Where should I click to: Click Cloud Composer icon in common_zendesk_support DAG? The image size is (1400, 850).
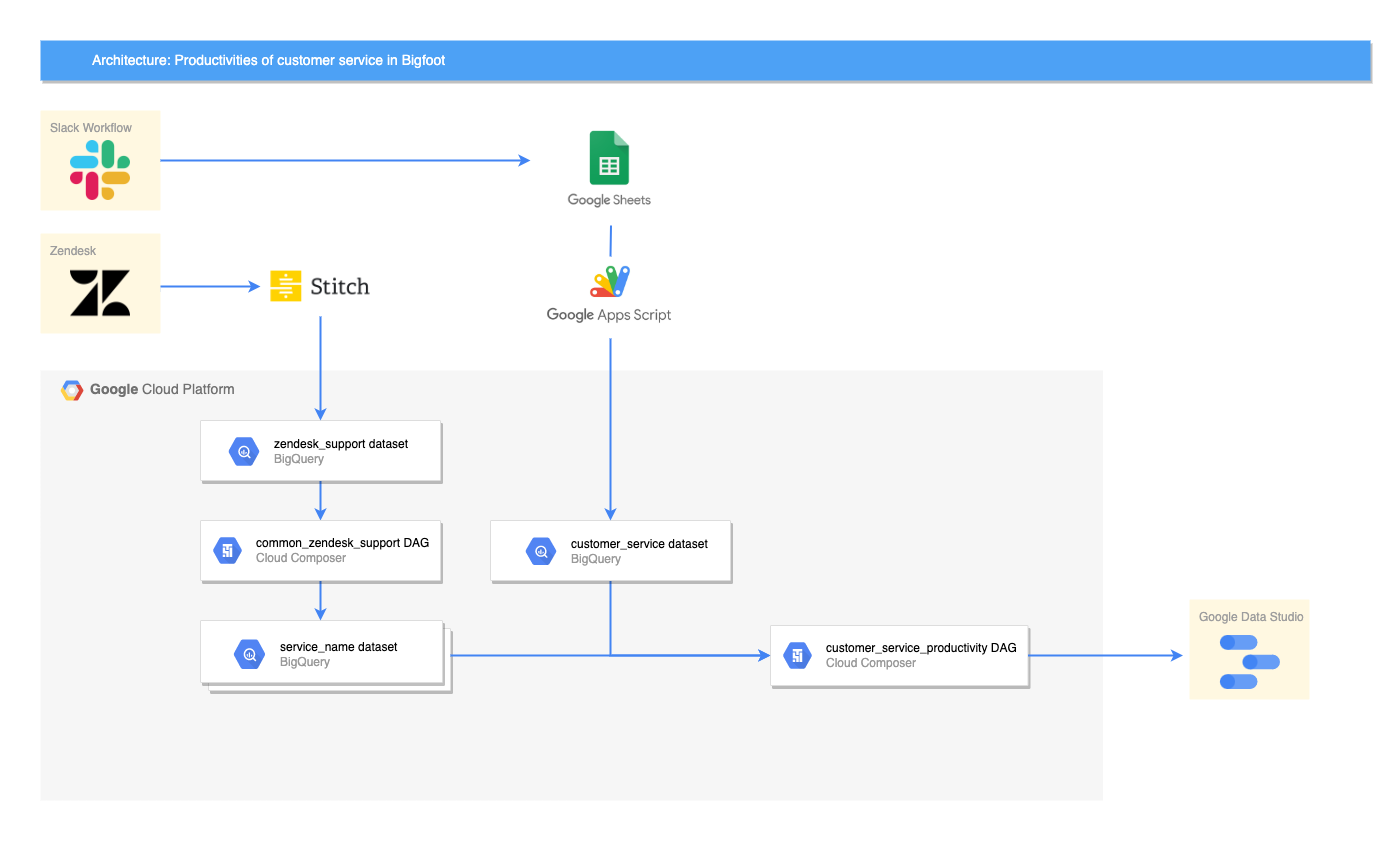click(x=228, y=551)
